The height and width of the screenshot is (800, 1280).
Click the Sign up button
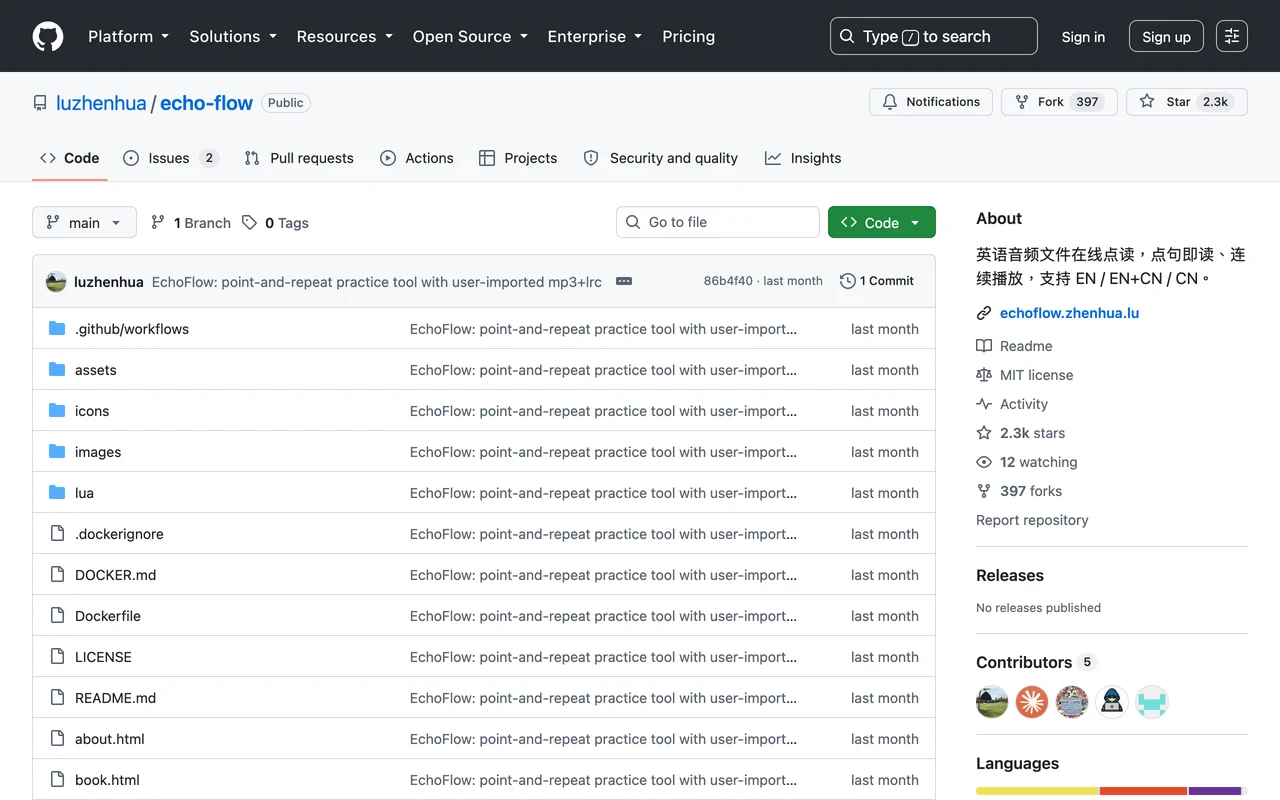pos(1166,36)
